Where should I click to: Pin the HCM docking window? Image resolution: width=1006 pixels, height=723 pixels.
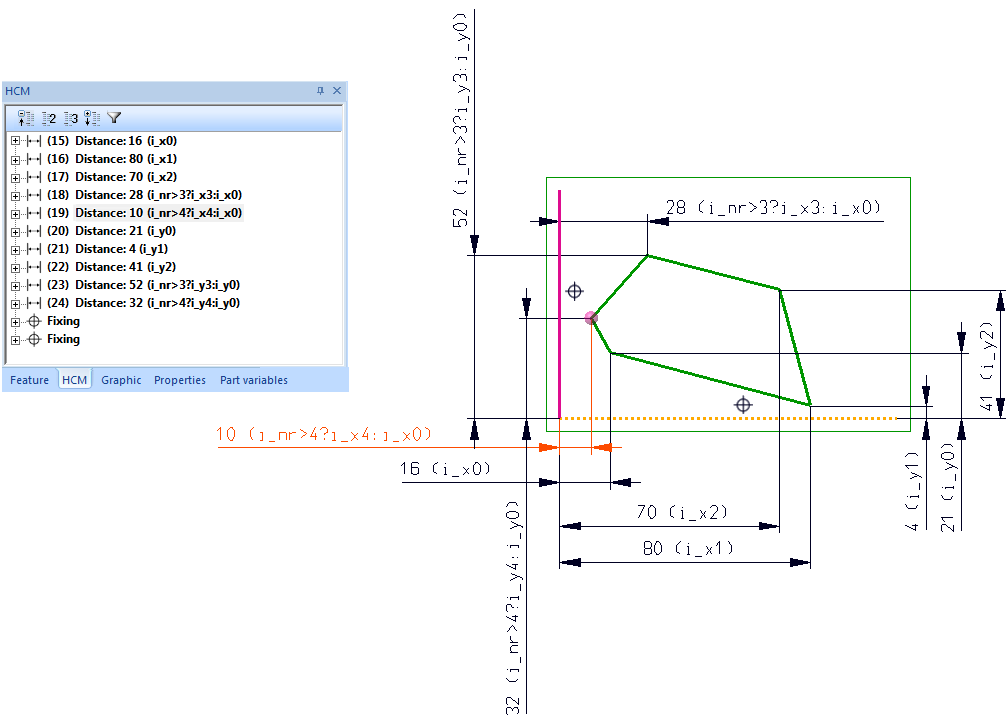coord(320,91)
